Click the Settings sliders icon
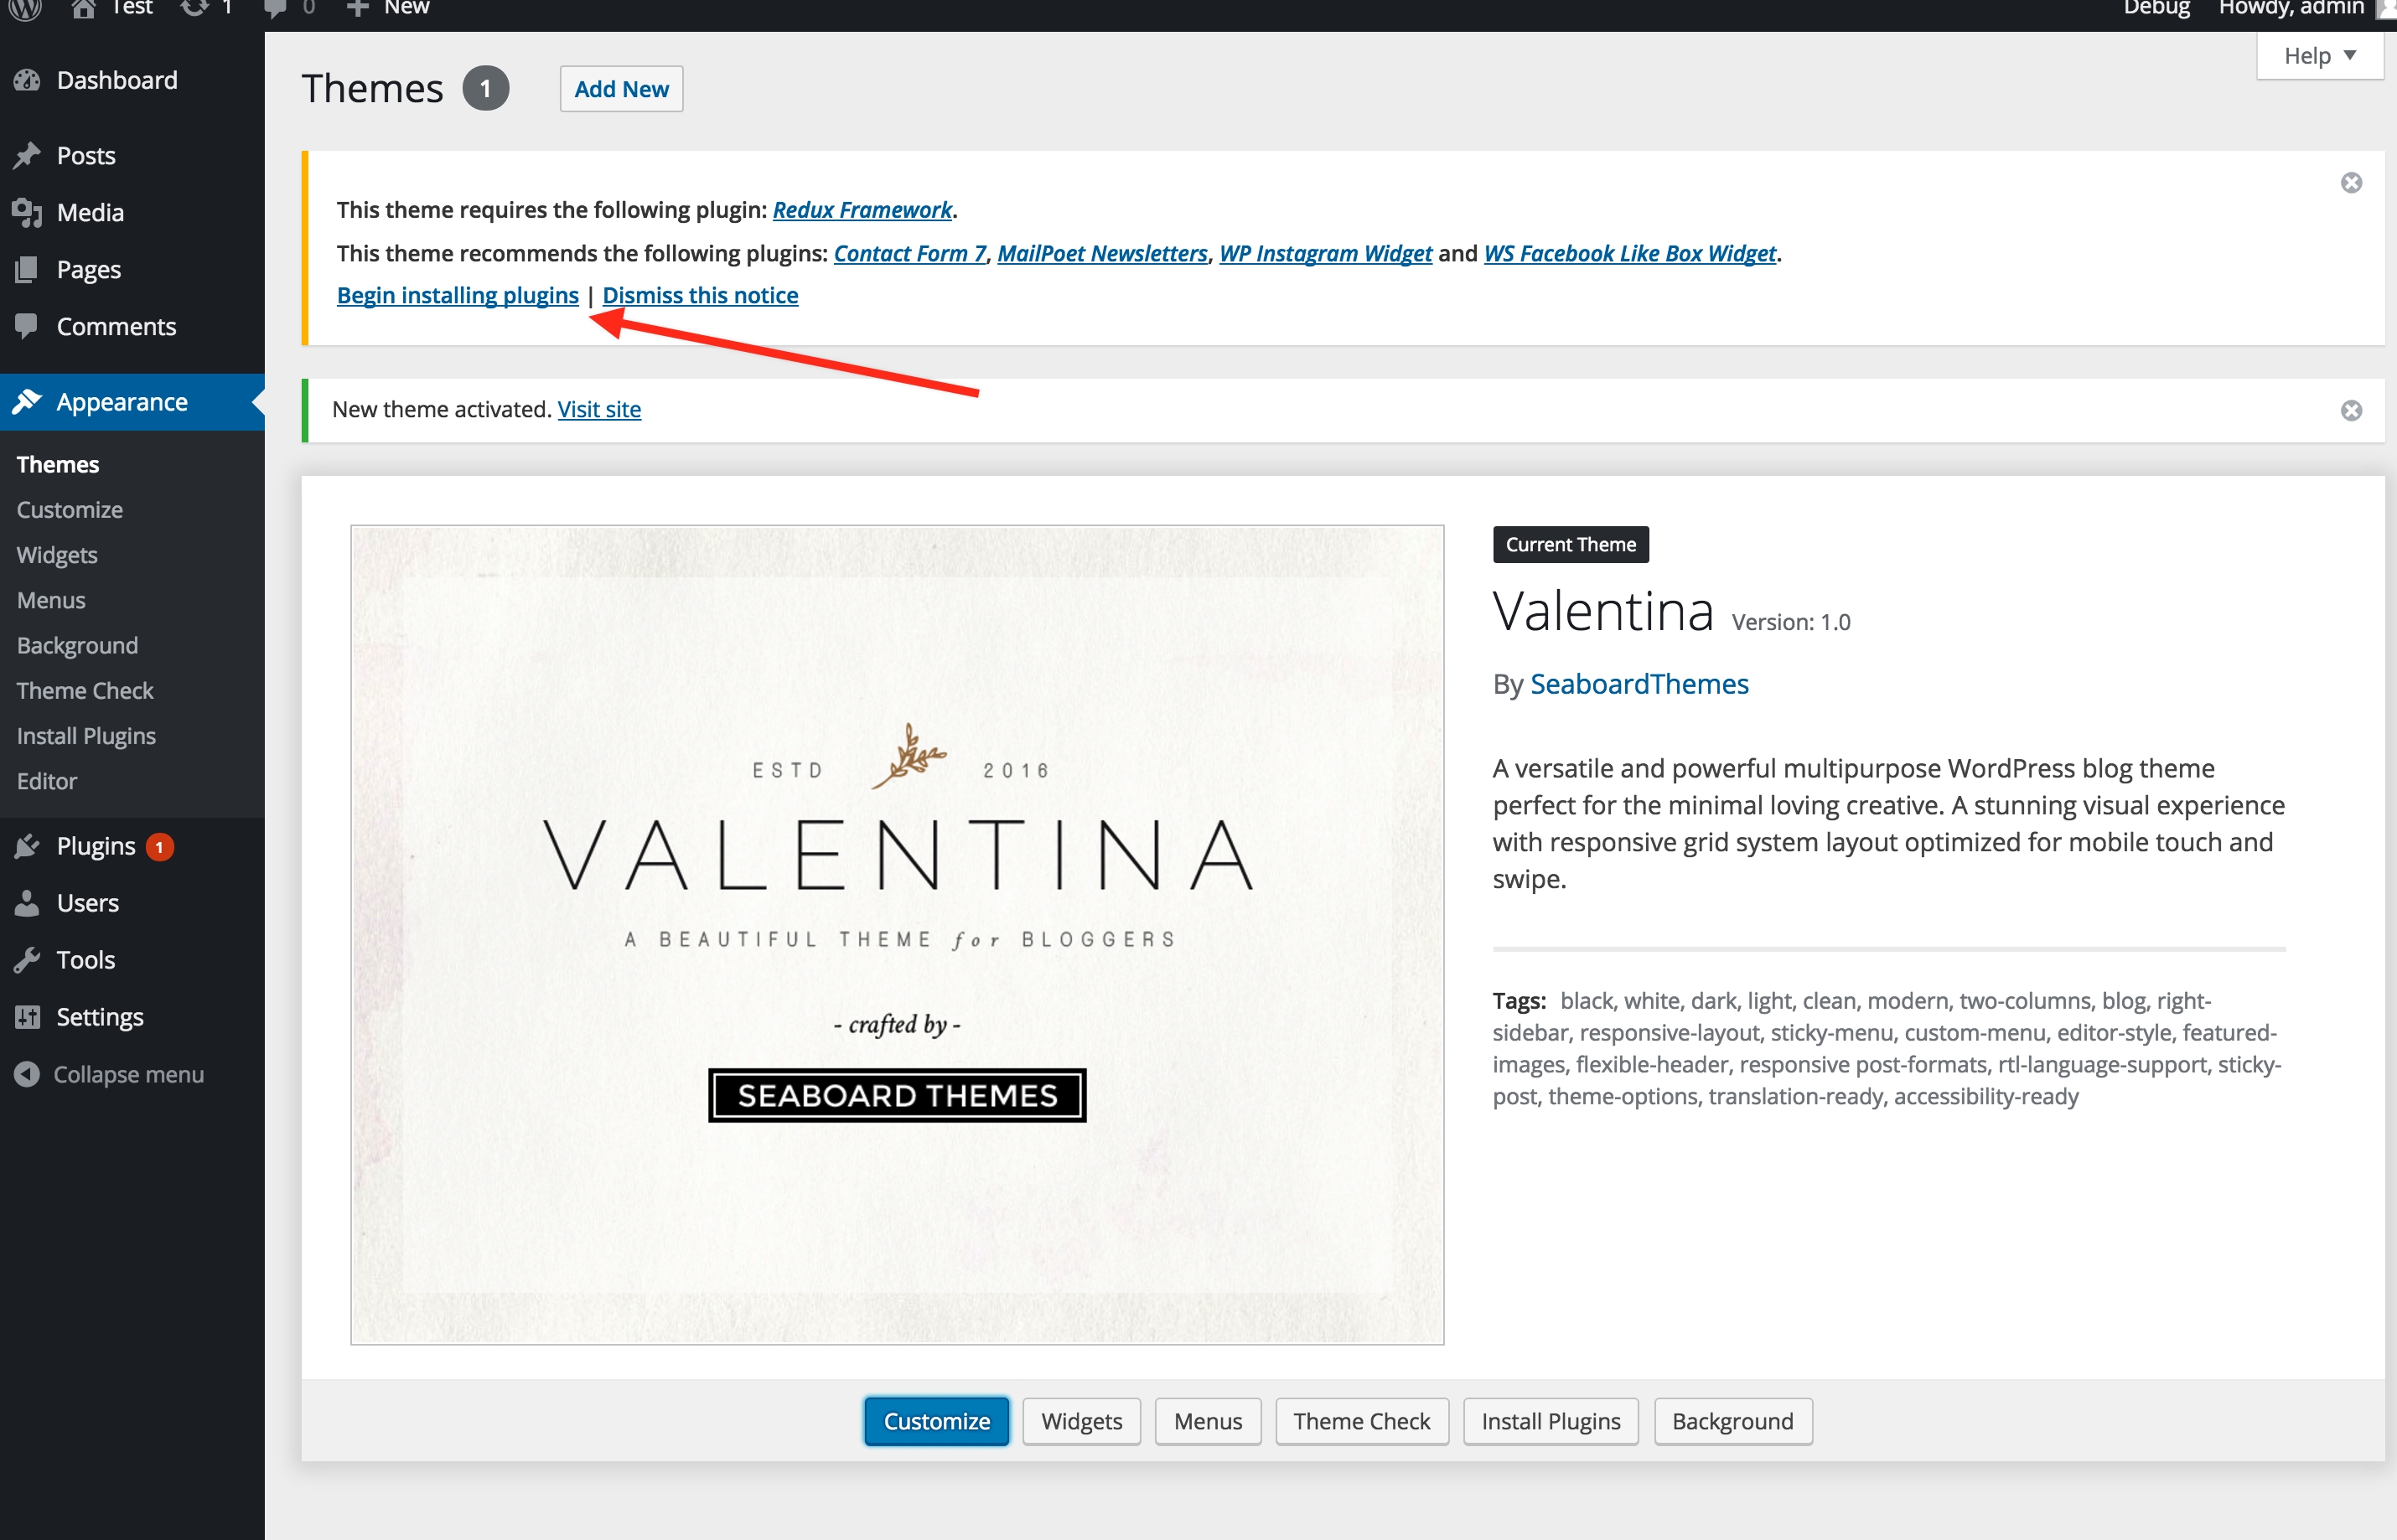The width and height of the screenshot is (2397, 1540). tap(27, 1017)
